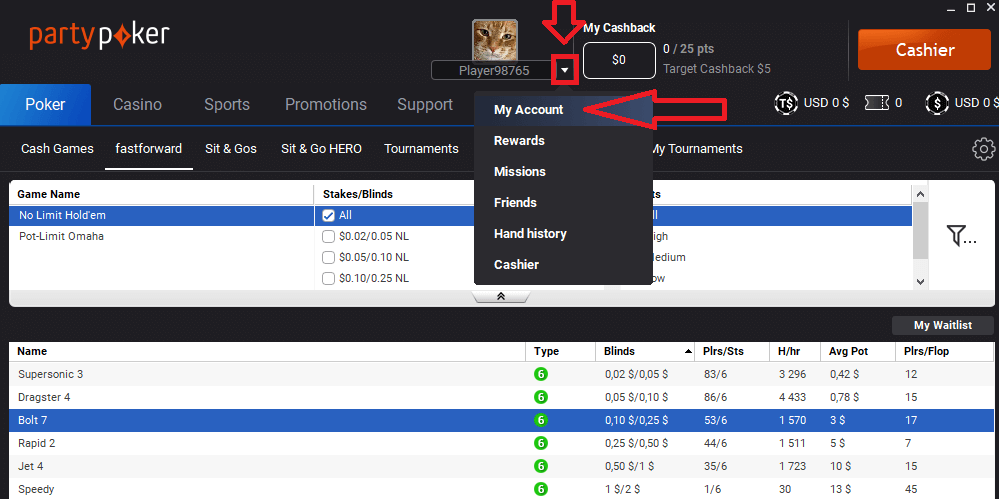
Task: Select the Rapid 2 table row
Action: point(501,443)
